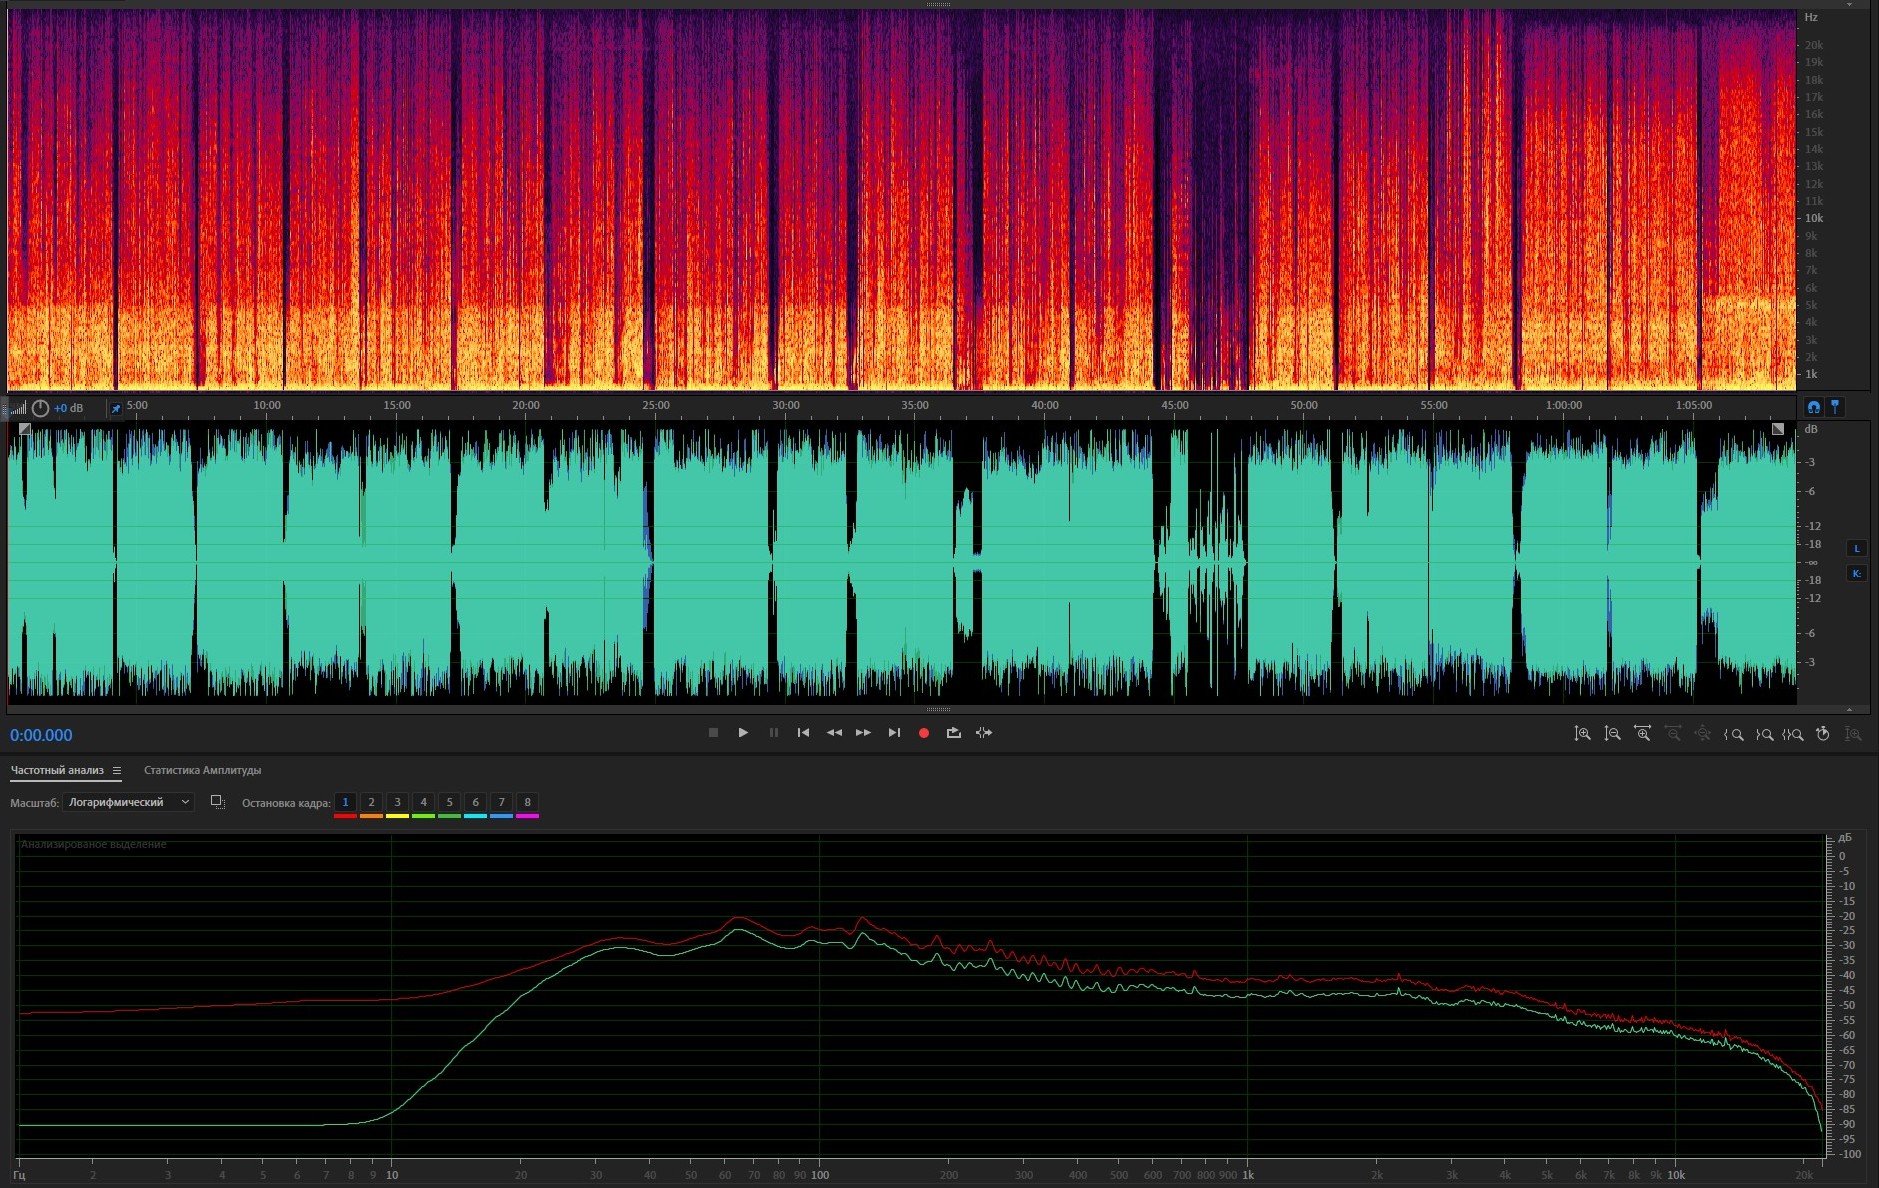Screen dimensions: 1879x1188
Task: Toggle the snapping magnet button
Action: (1814, 407)
